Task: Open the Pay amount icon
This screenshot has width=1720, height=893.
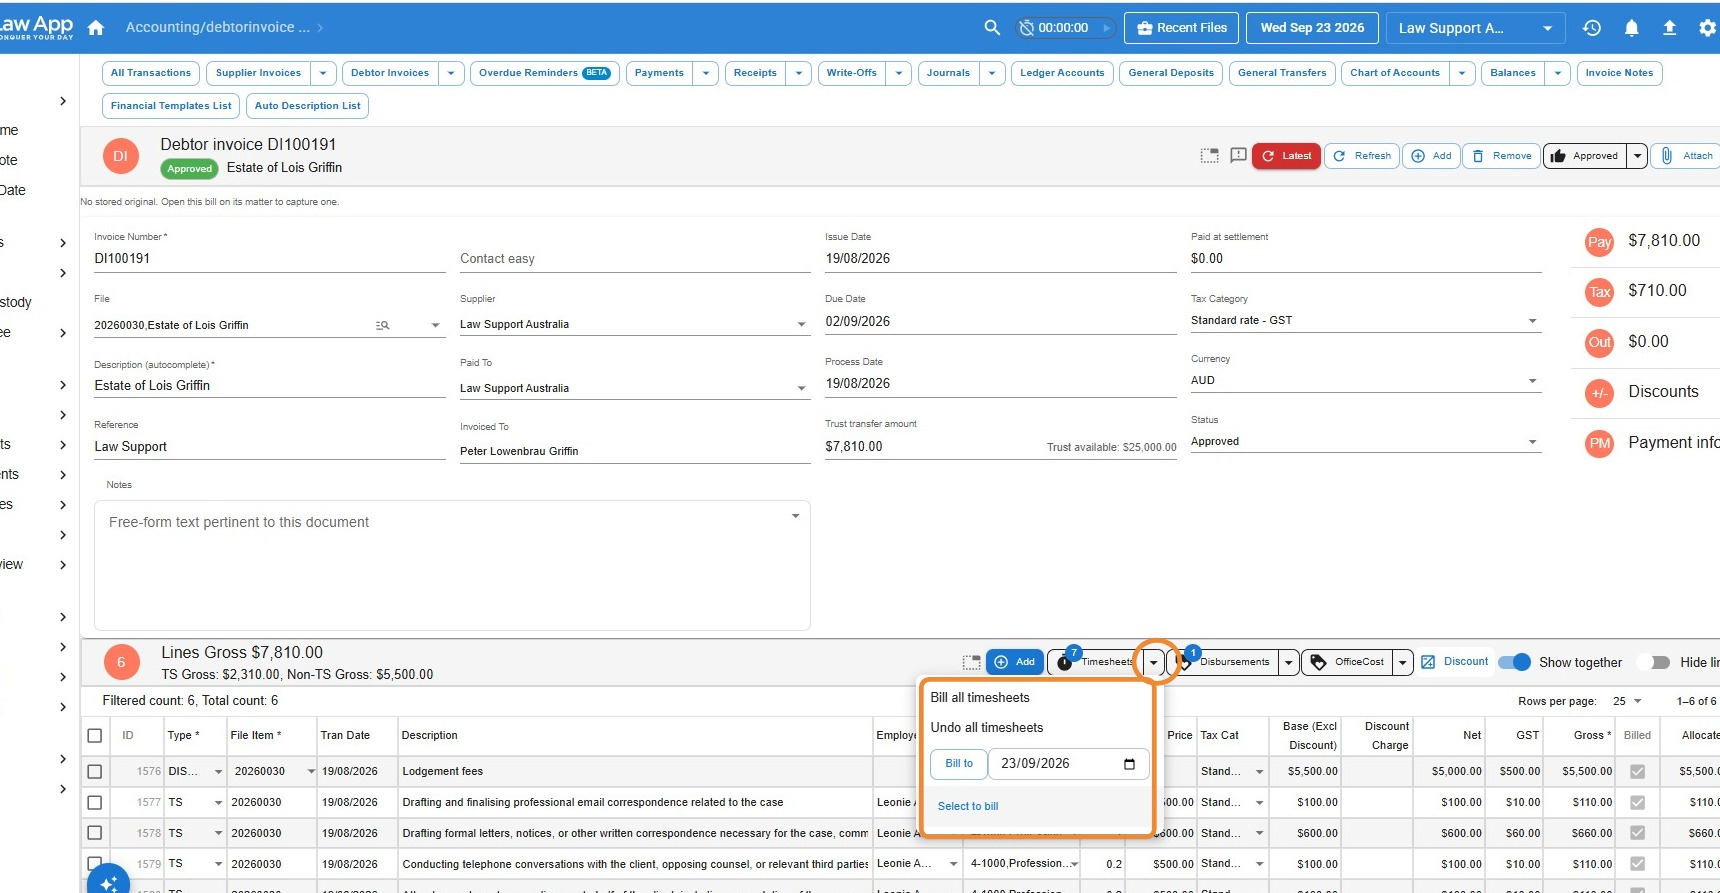Action: click(x=1600, y=242)
